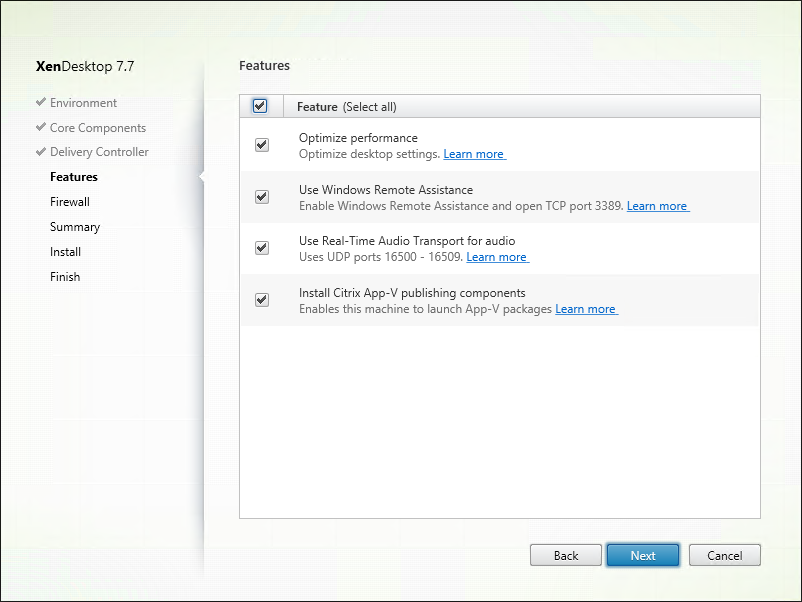Click Enable Windows Remote Assistance TCP 3389 description
Screen dimensions: 802x602
coord(461,206)
